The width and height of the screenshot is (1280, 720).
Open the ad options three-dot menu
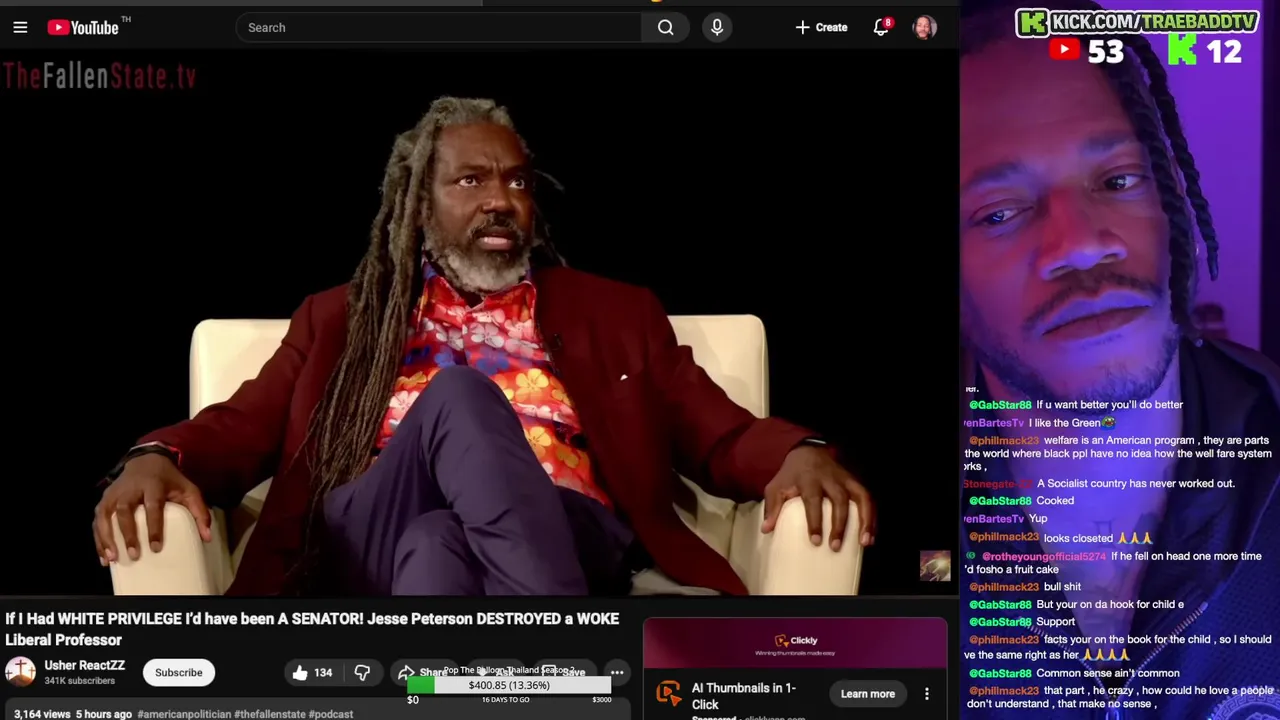click(x=926, y=694)
